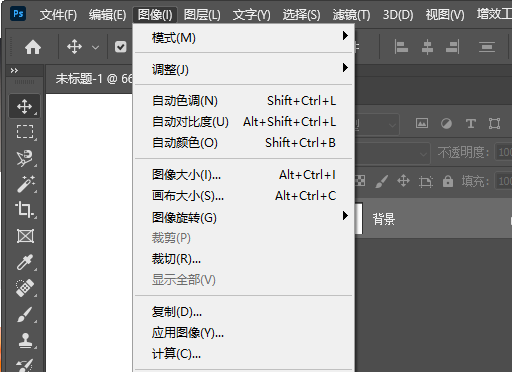
Task: Expand the 图像旋转(G) submenu
Action: 244,217
